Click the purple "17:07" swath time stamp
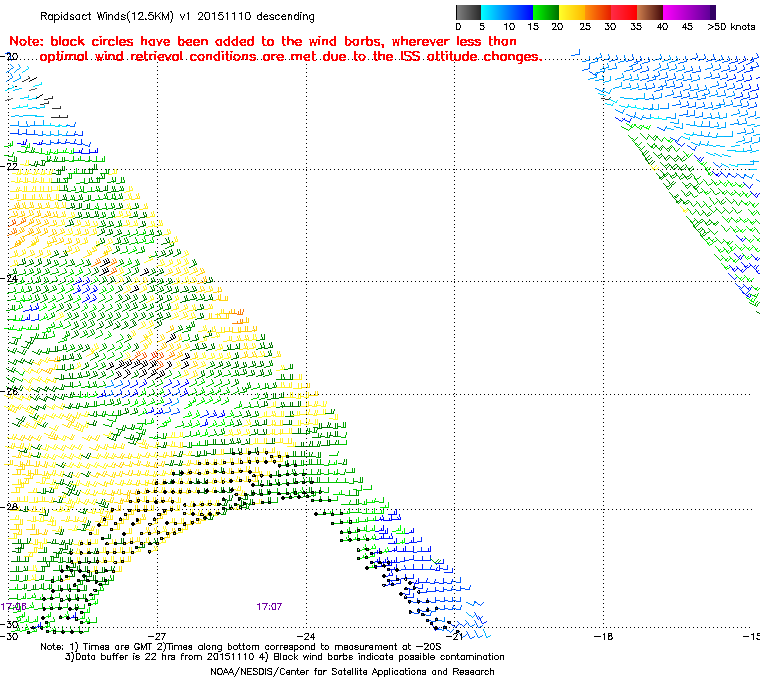The image size is (760, 688). pos(269,607)
